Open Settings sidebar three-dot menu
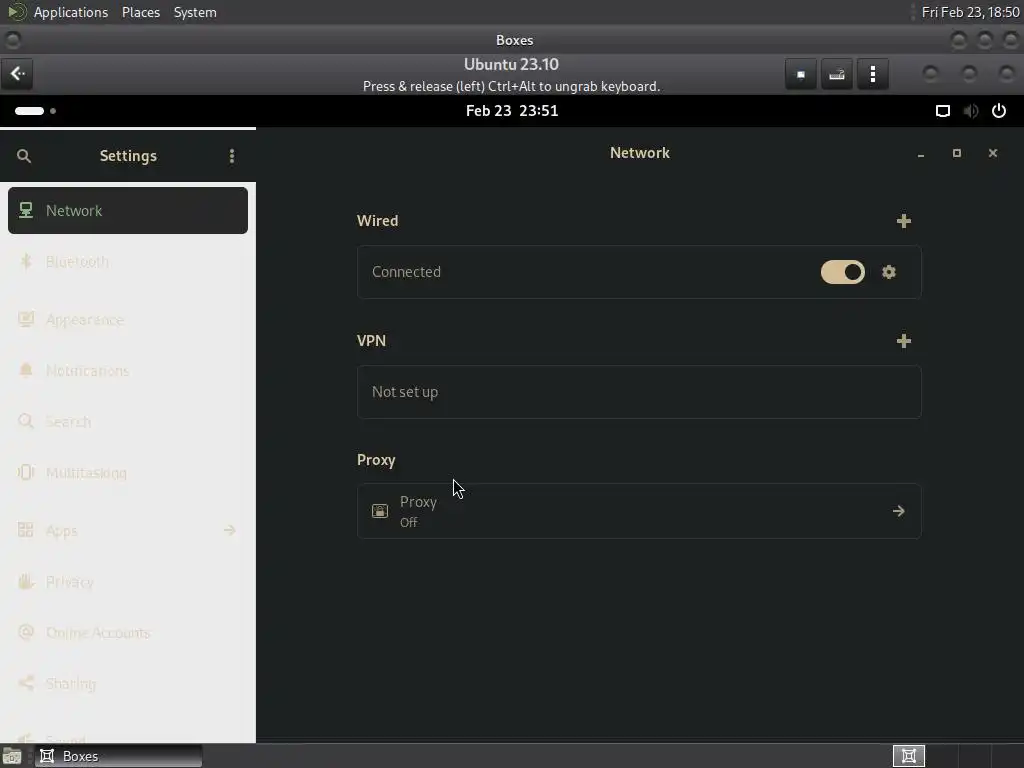Image resolution: width=1024 pixels, height=768 pixels. [x=232, y=156]
